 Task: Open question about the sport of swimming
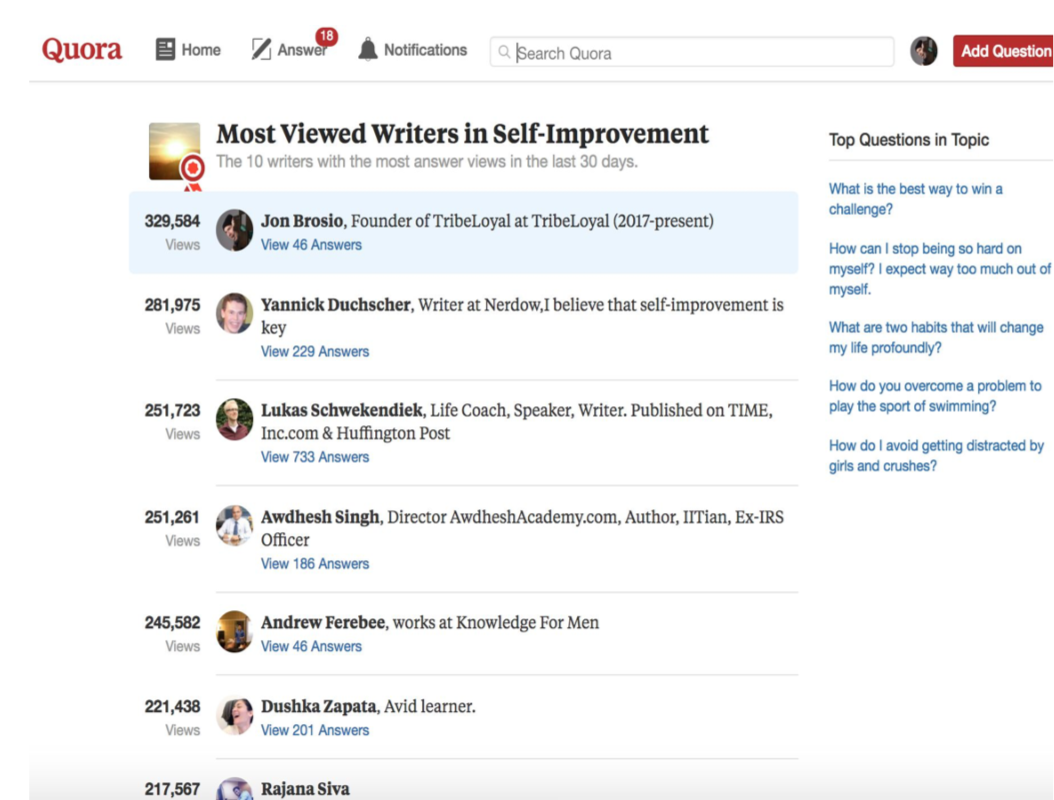point(935,396)
